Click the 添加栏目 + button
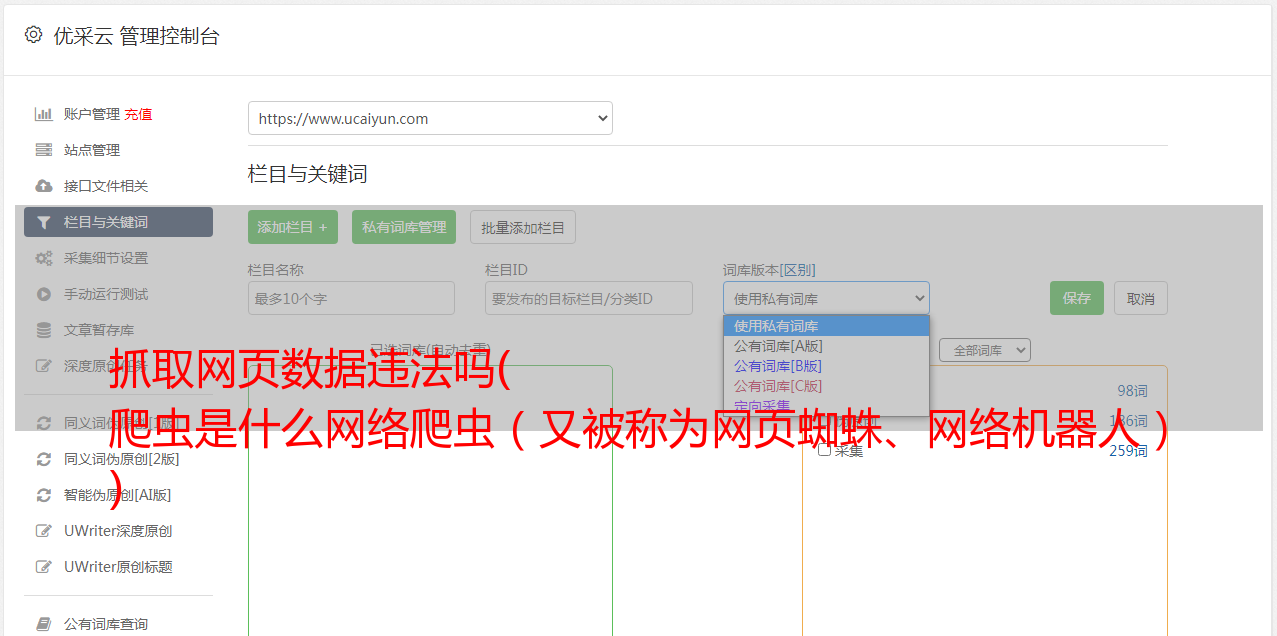This screenshot has height=636, width=1277. pos(293,227)
